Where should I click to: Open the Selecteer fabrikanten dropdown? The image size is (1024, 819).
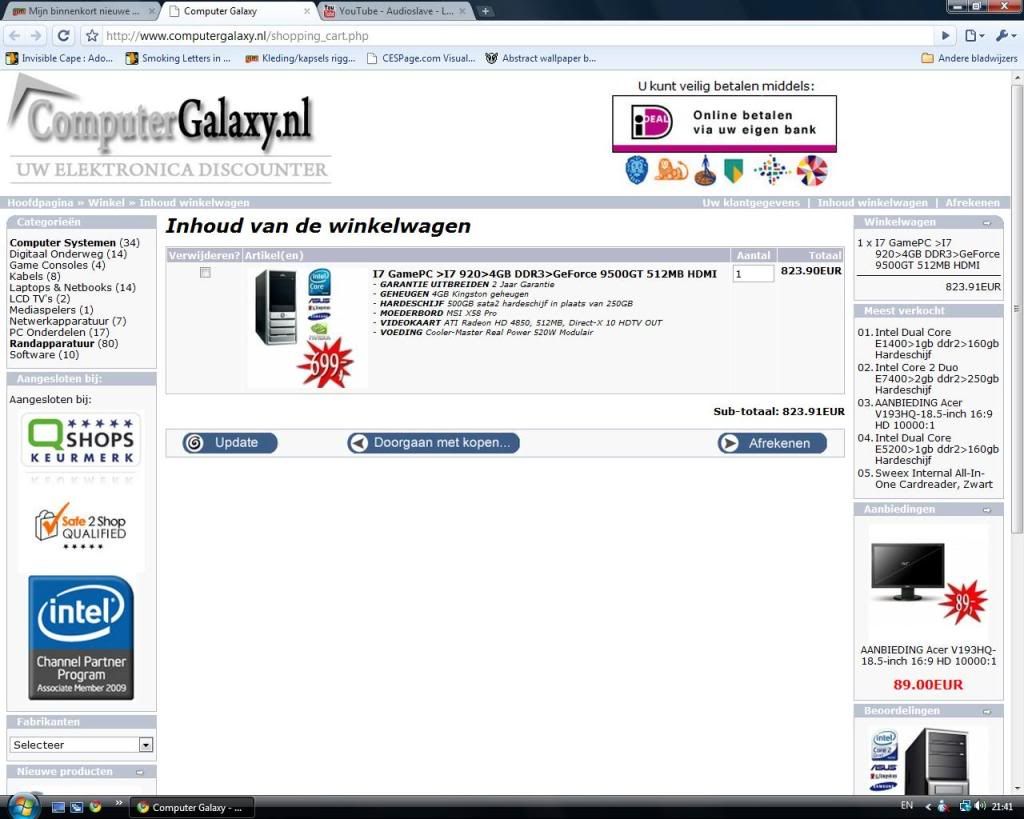82,745
